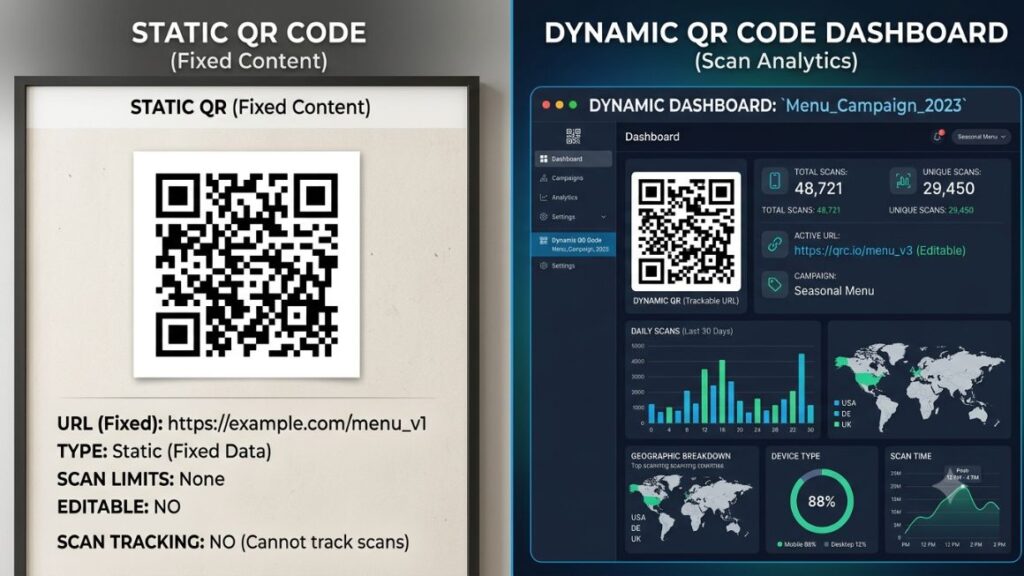
Task: Click the Analytics chart icon in sidebar
Action: (543, 197)
